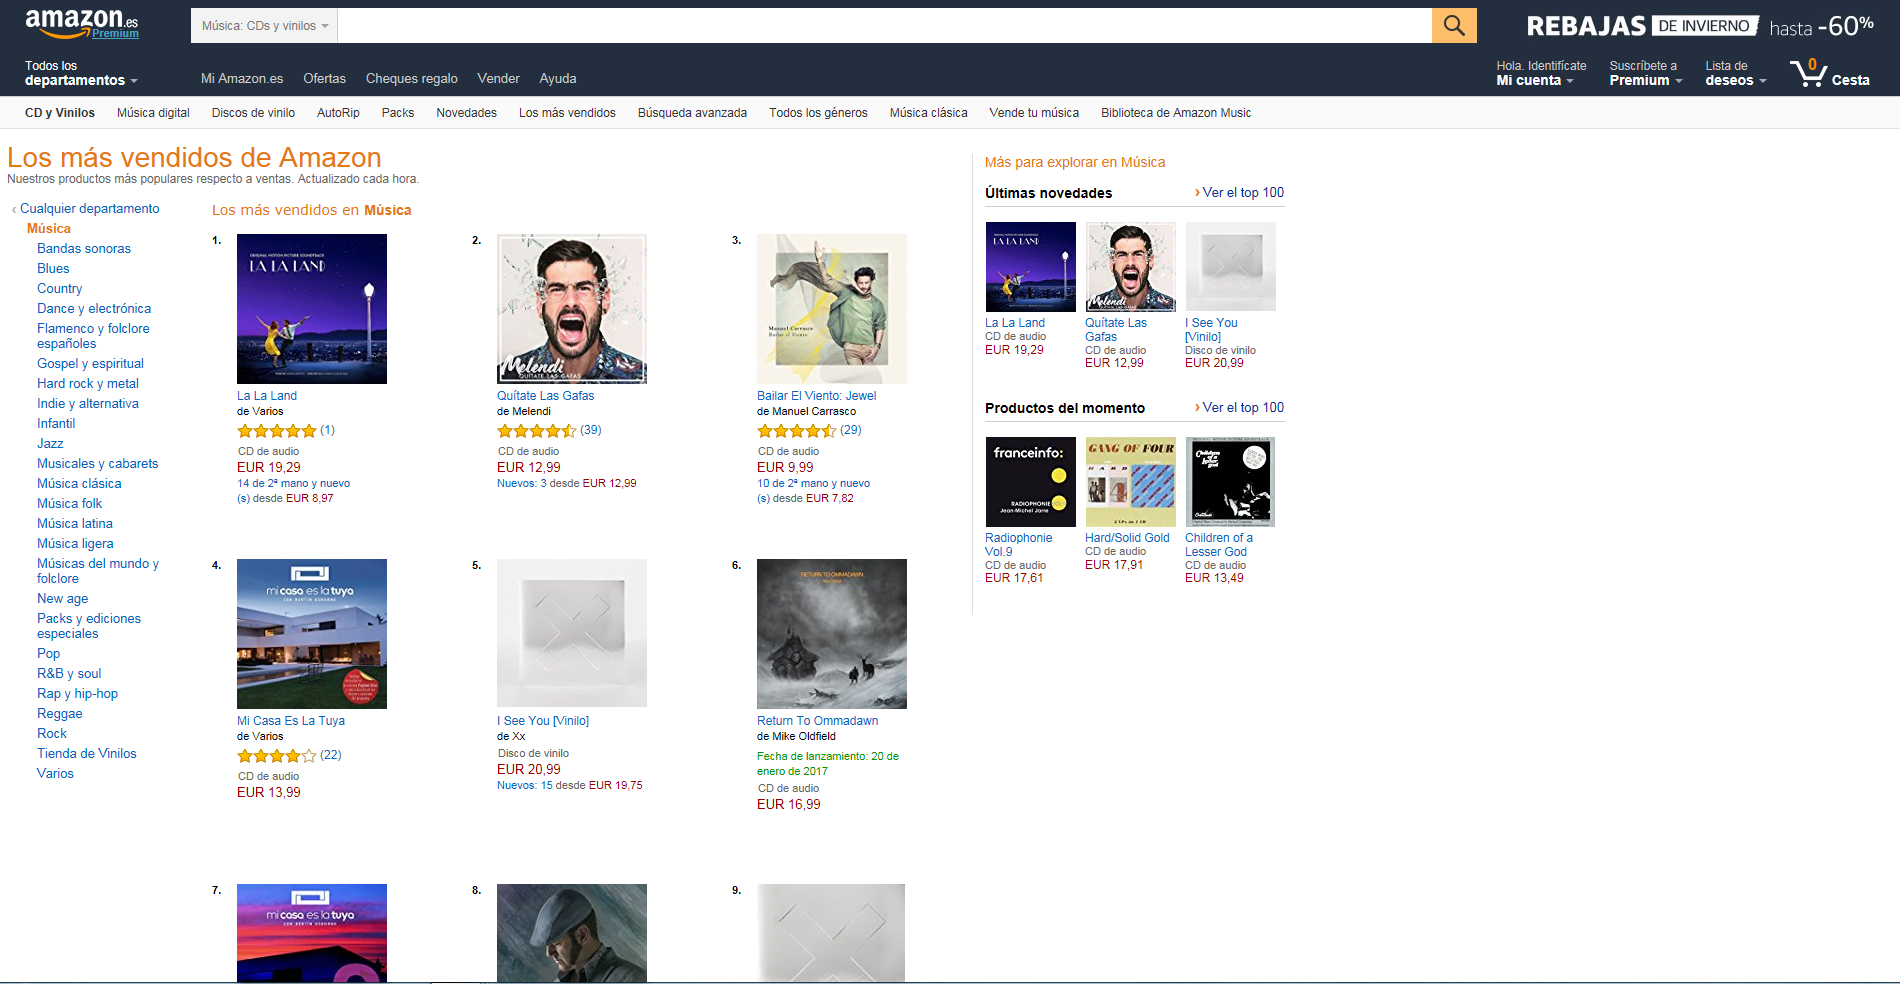The width and height of the screenshot is (1900, 984).
Task: Click the 'I See You [Vinilo]' title at rank 5
Action: [543, 721]
